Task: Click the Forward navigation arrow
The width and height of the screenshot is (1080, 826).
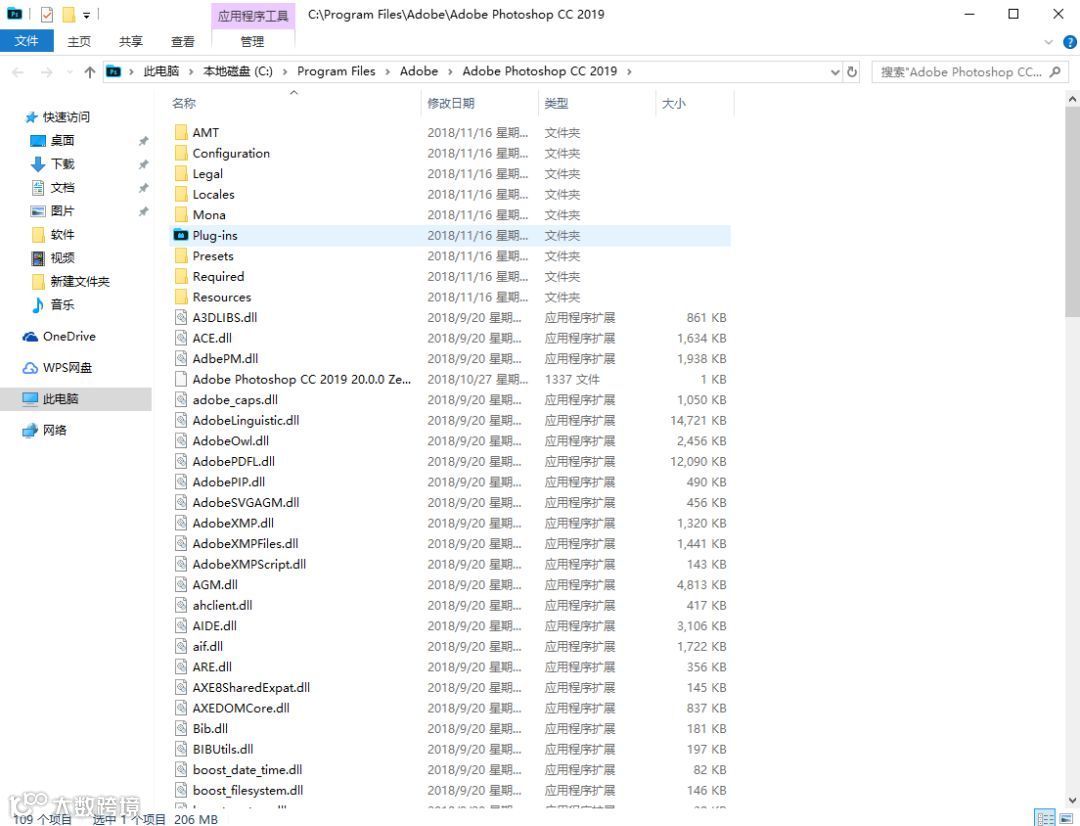Action: point(45,72)
